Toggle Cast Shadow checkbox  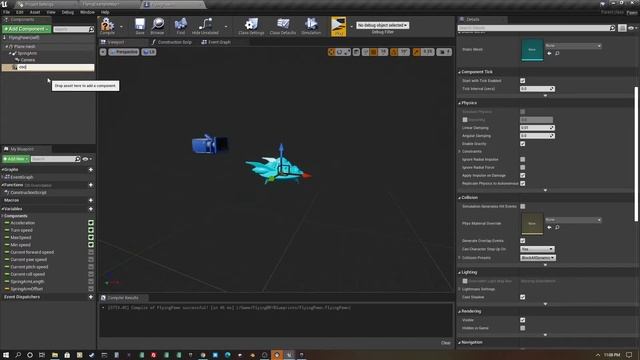tap(522, 297)
